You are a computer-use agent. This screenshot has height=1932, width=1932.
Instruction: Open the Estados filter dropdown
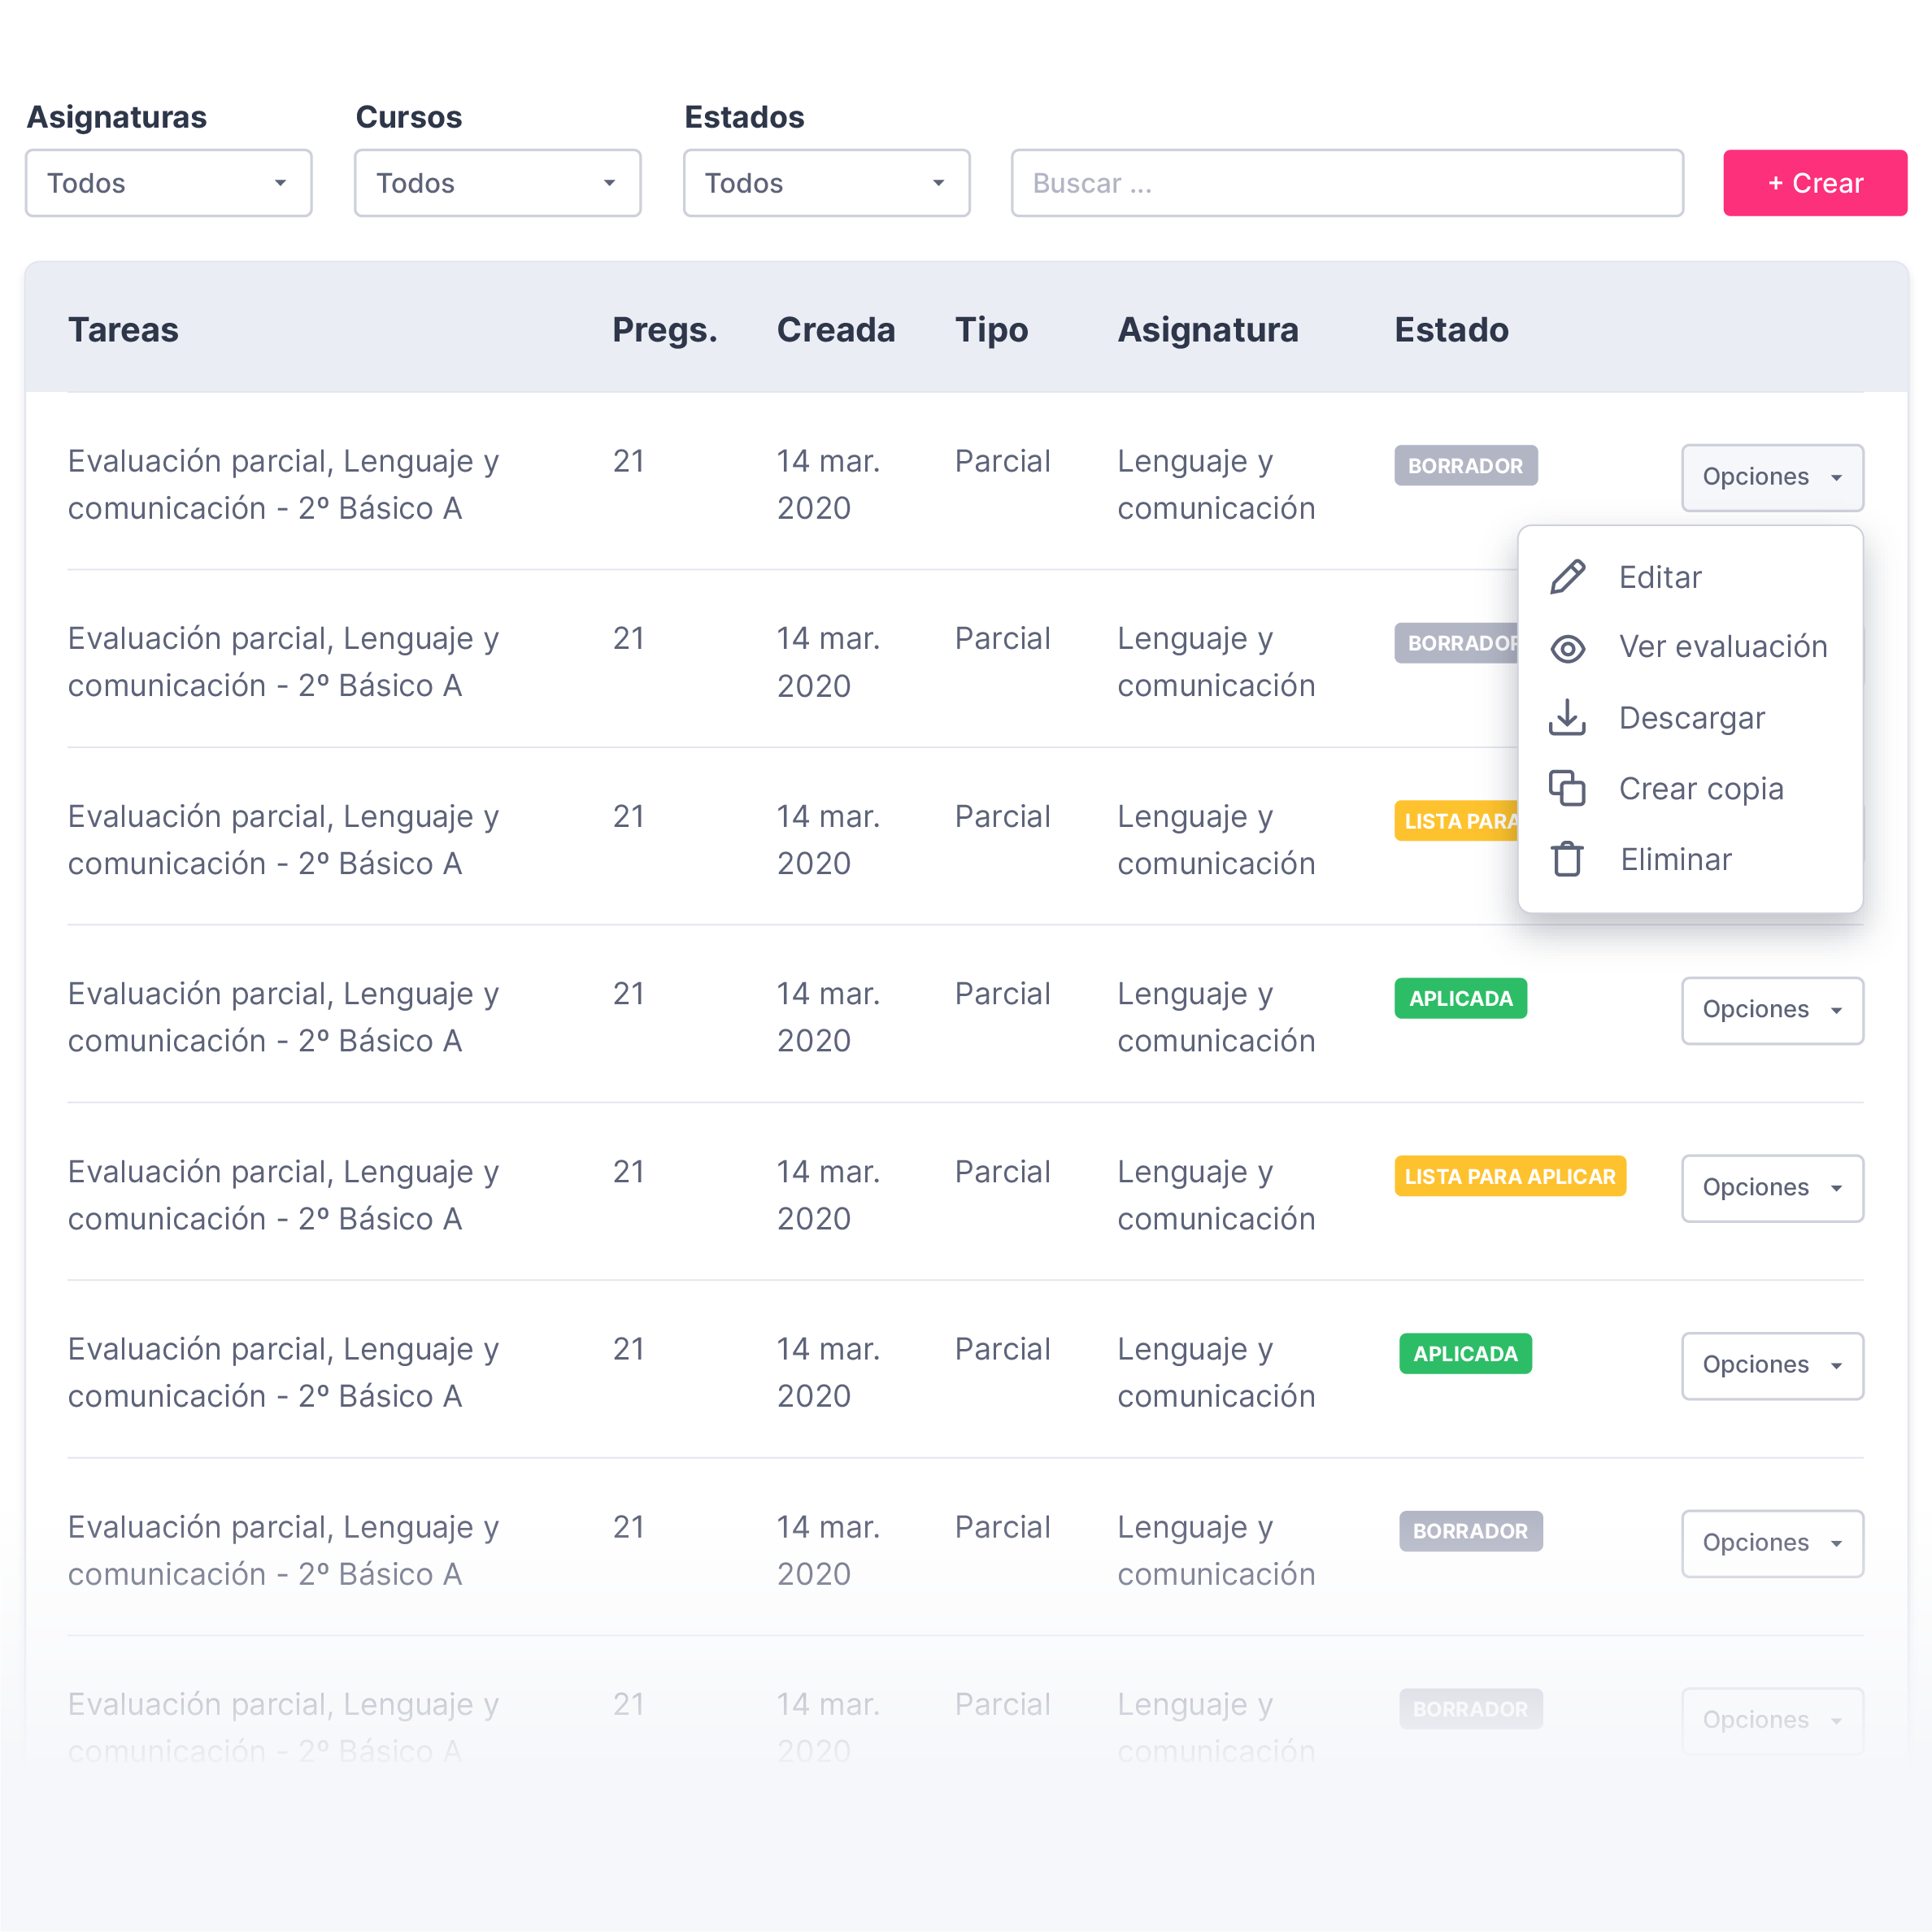(826, 183)
